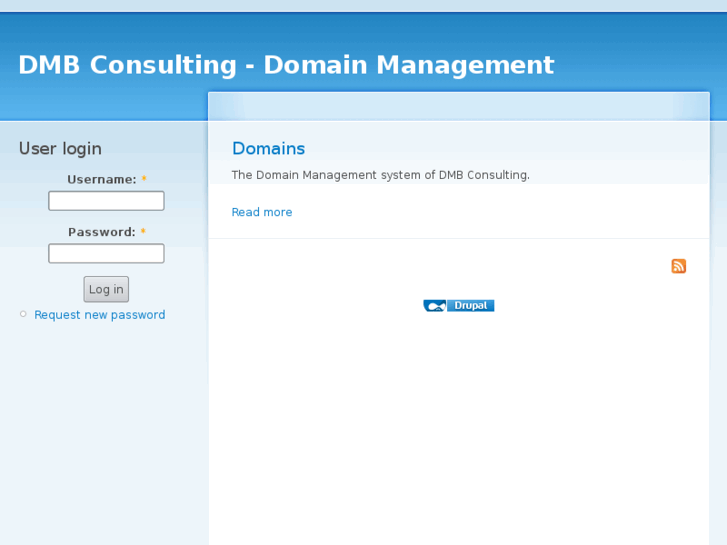The height and width of the screenshot is (545, 727).
Task: Follow the Request new password link
Action: tap(100, 315)
